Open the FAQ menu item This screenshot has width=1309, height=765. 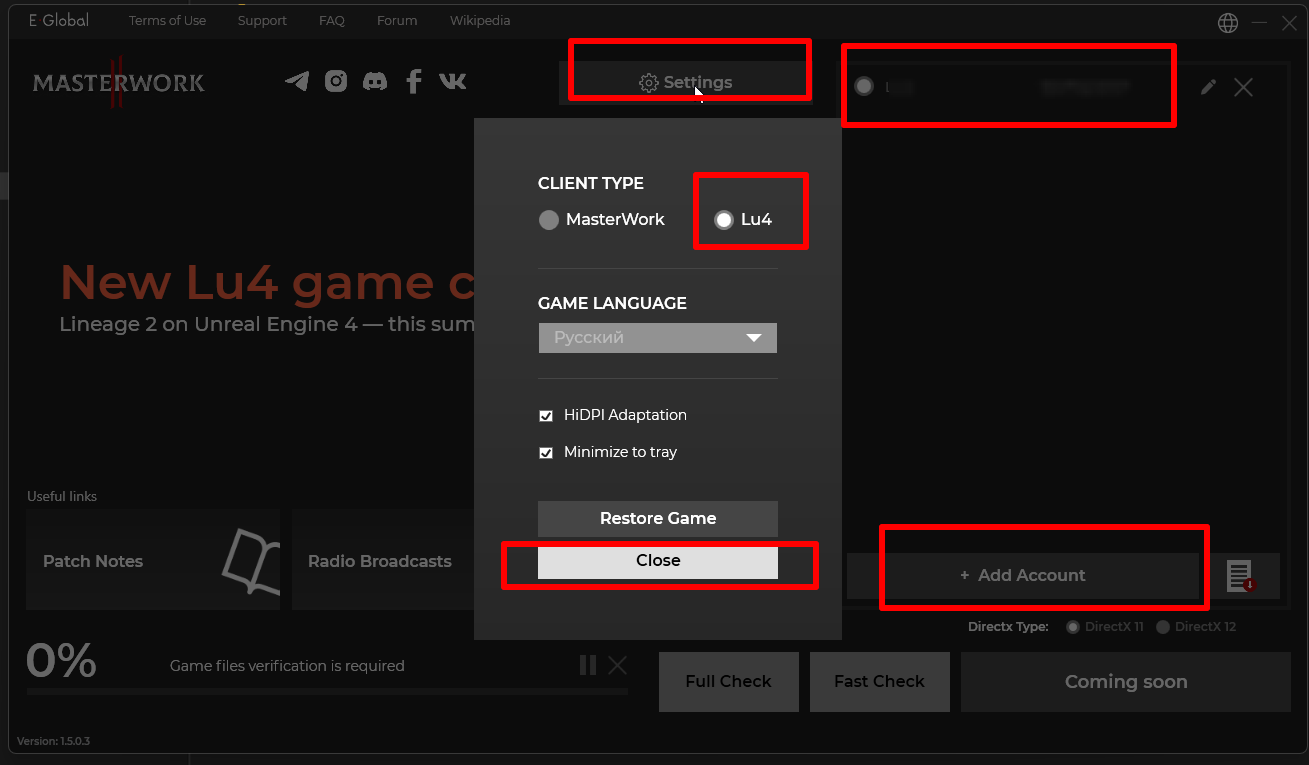click(332, 20)
